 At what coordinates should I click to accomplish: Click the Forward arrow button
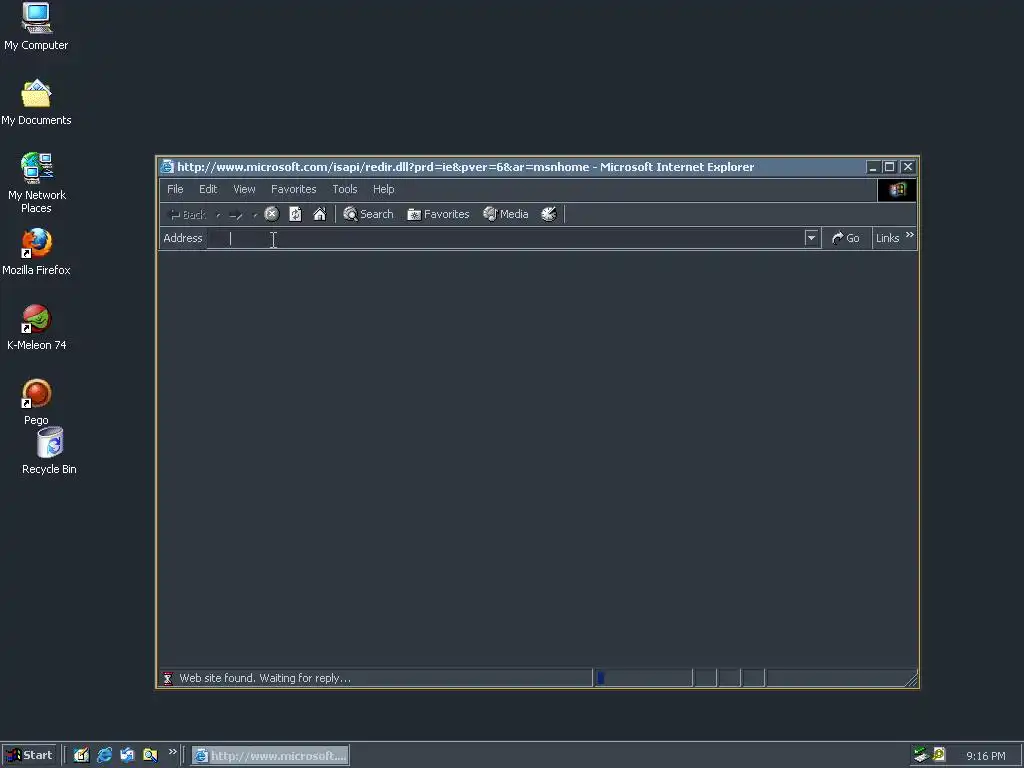pos(236,215)
